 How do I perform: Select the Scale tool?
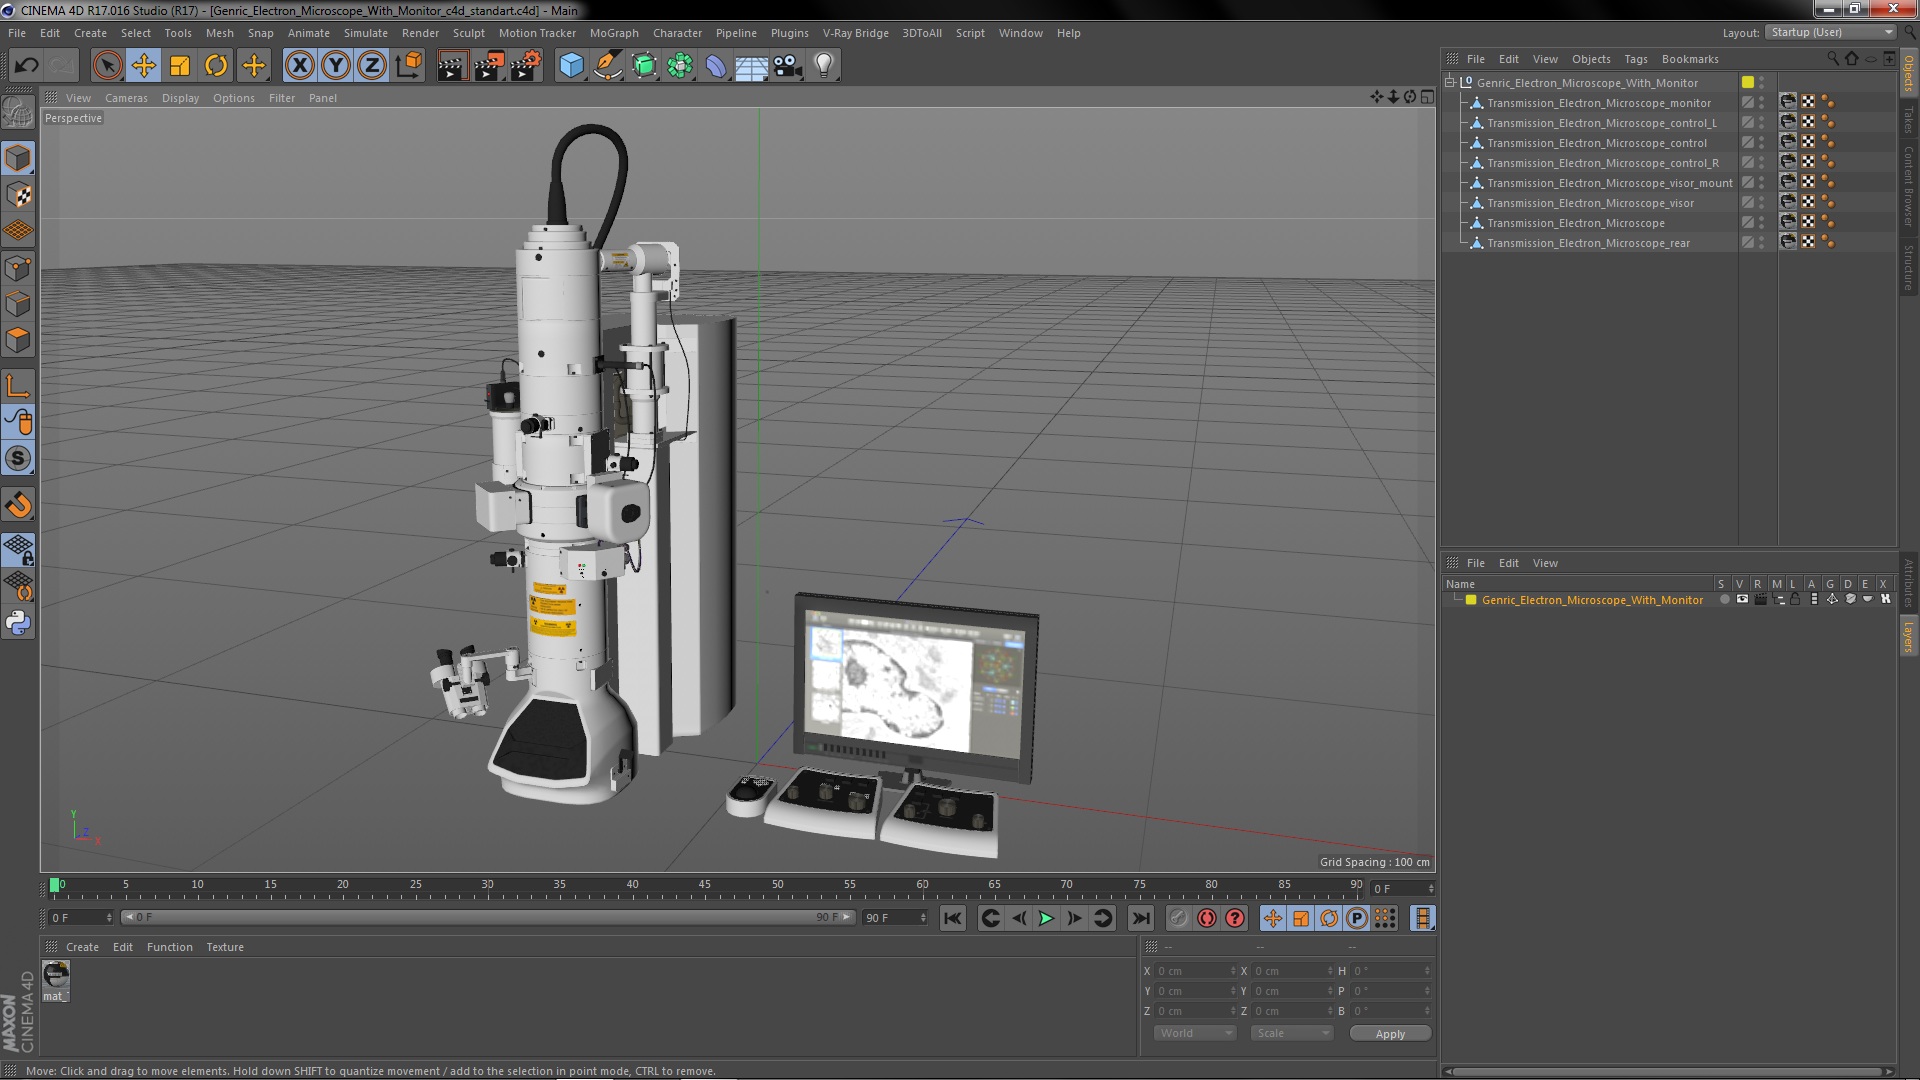(x=180, y=66)
